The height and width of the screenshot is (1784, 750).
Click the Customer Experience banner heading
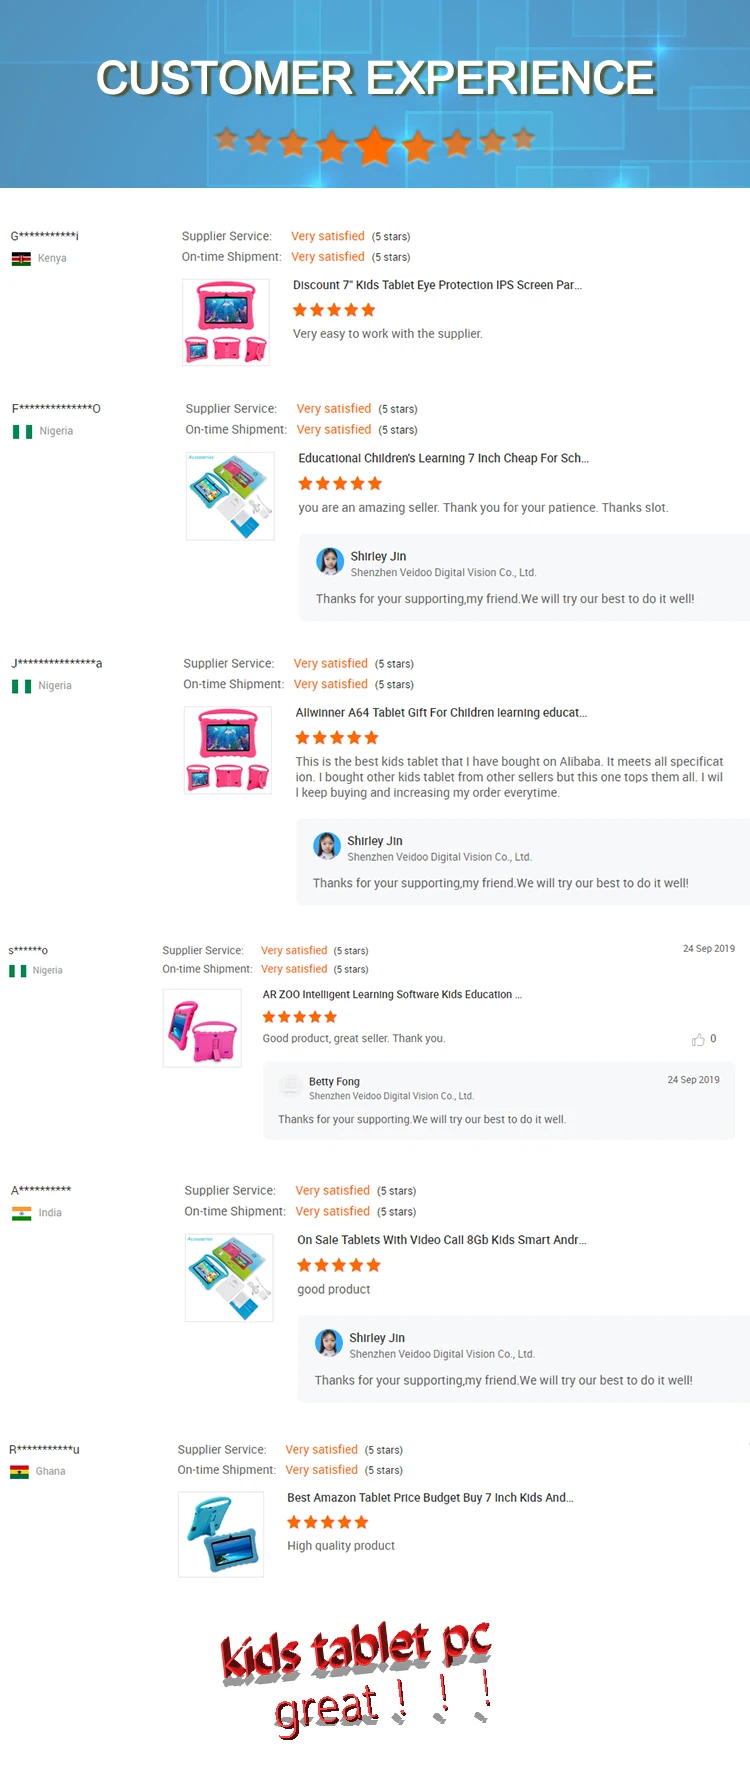point(375,78)
